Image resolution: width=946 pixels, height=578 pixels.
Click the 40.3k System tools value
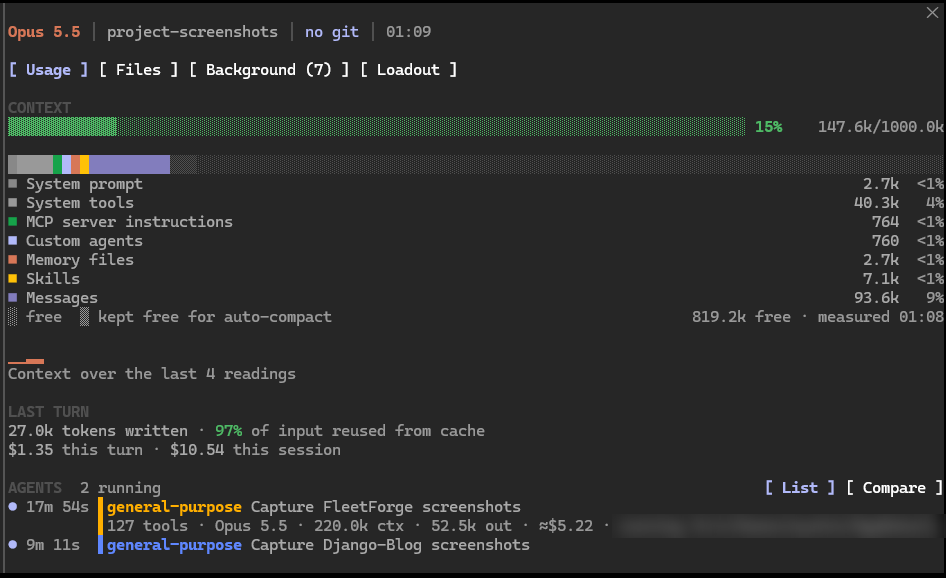coord(876,203)
